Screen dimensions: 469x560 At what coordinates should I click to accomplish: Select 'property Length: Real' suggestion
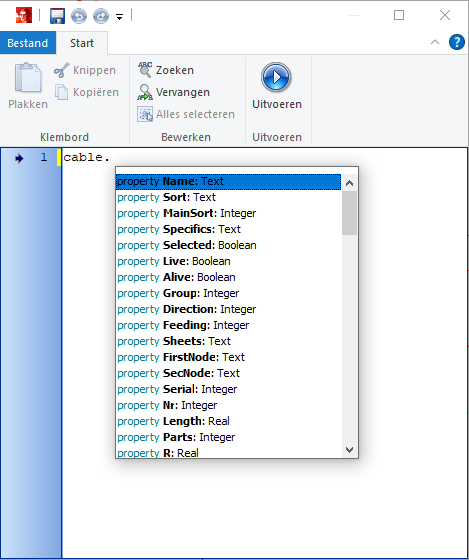(228, 421)
